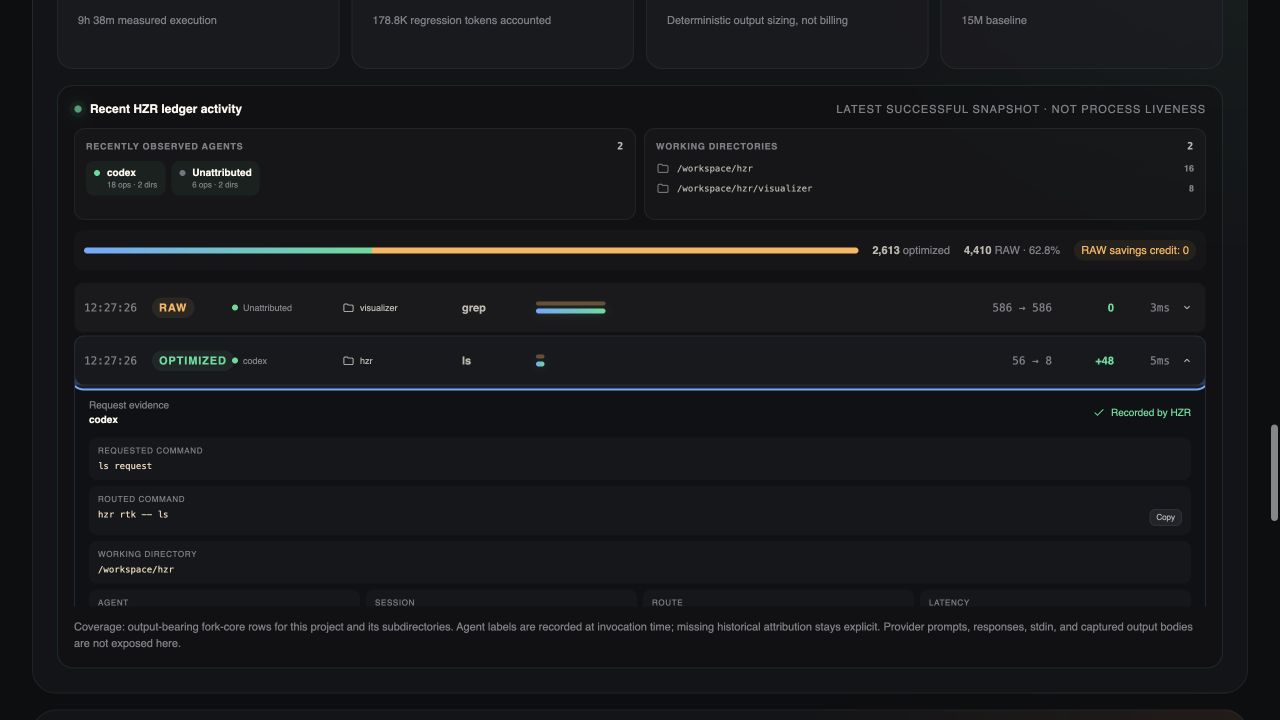Click the checkmark icon next to Recorded by HZR
The image size is (1280, 720).
[x=1099, y=412]
